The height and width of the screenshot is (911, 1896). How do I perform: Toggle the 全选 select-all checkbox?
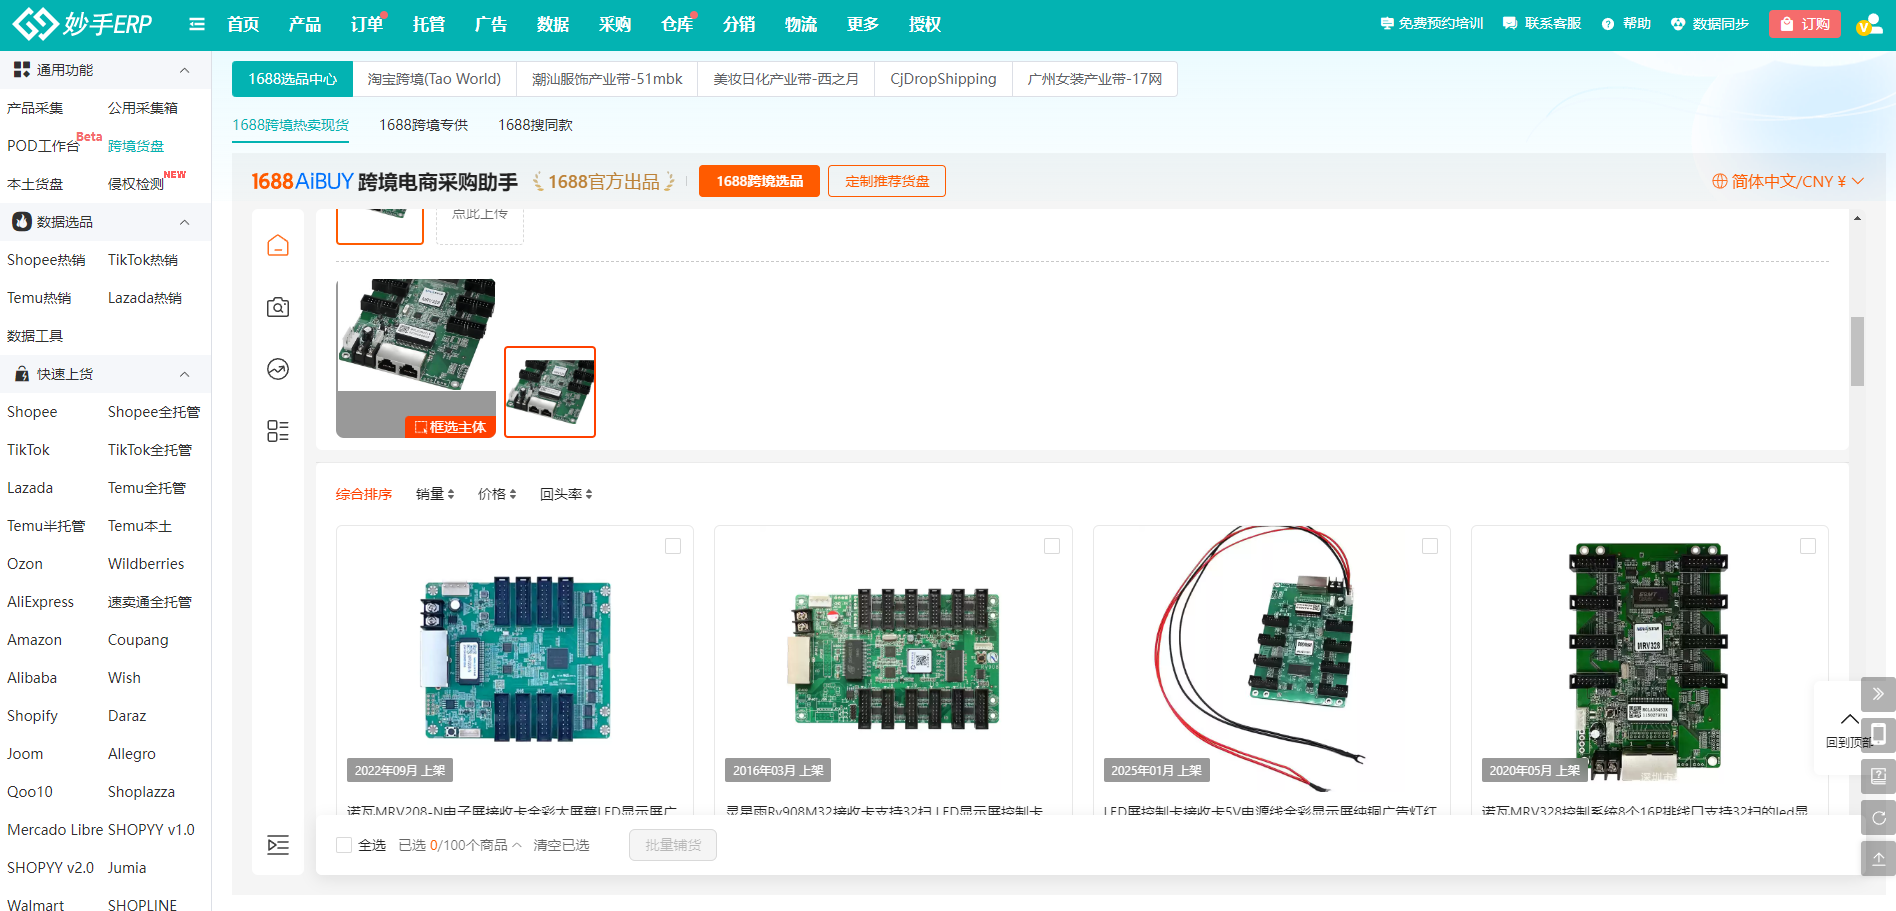[344, 845]
